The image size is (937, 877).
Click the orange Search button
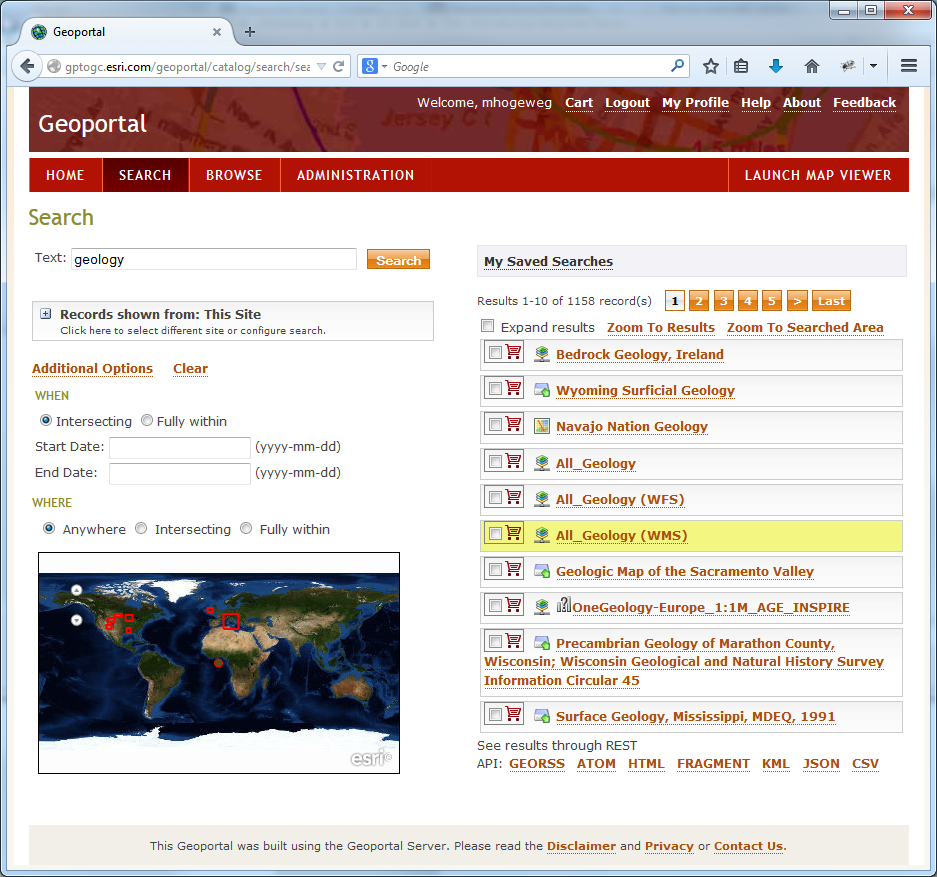coord(398,258)
